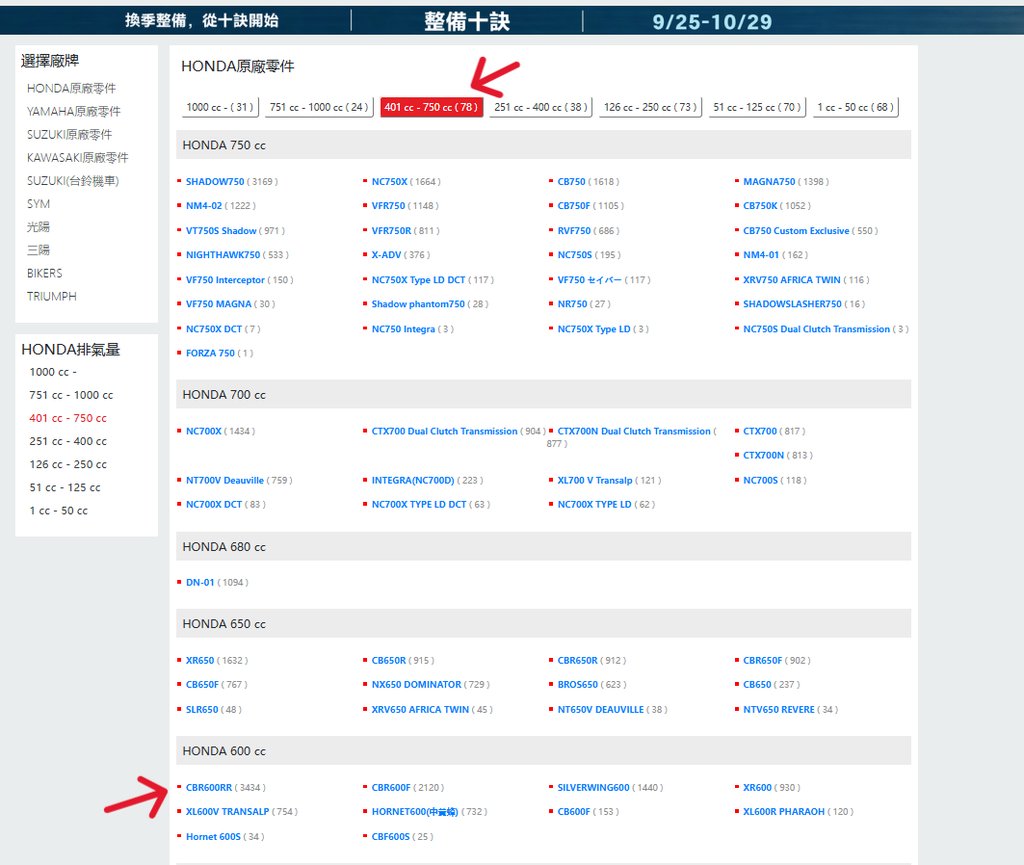1024x865 pixels.
Task: View XR650 model parts
Action: 200,661
